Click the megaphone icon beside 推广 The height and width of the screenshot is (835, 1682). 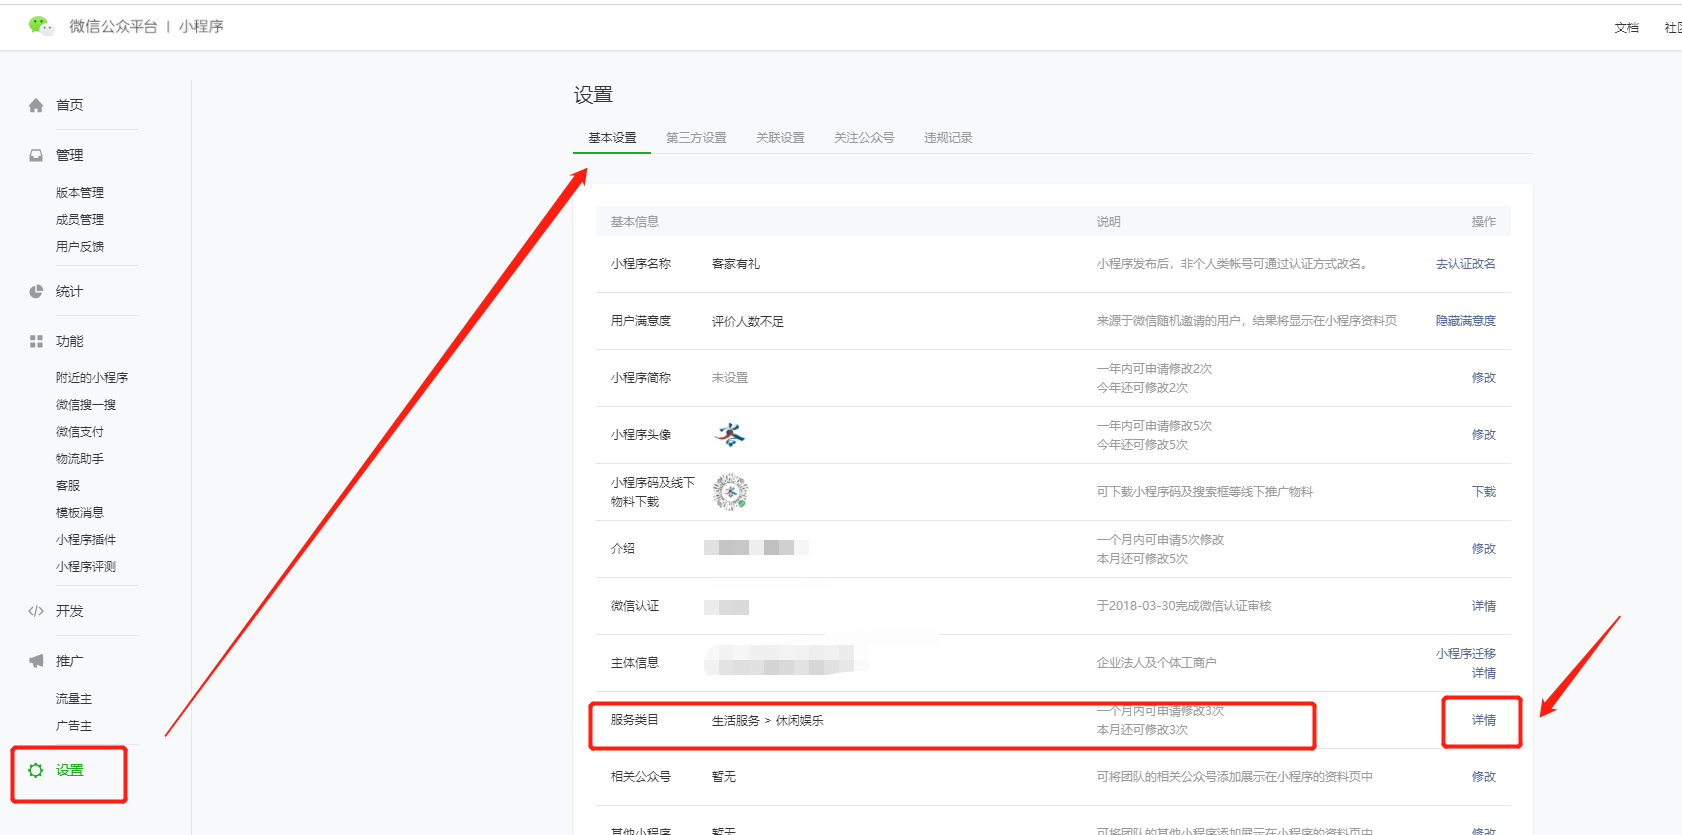[x=36, y=661]
